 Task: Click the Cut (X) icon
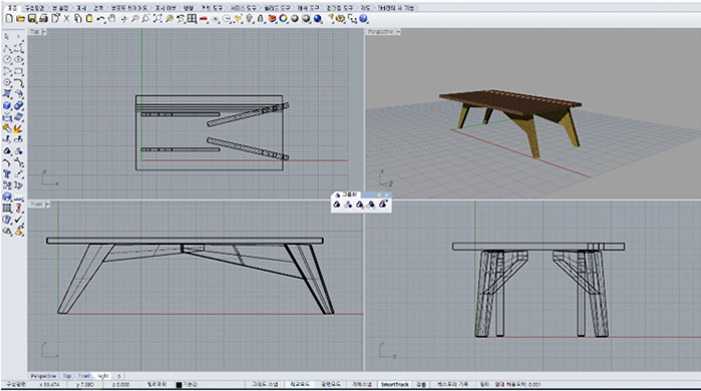67,18
